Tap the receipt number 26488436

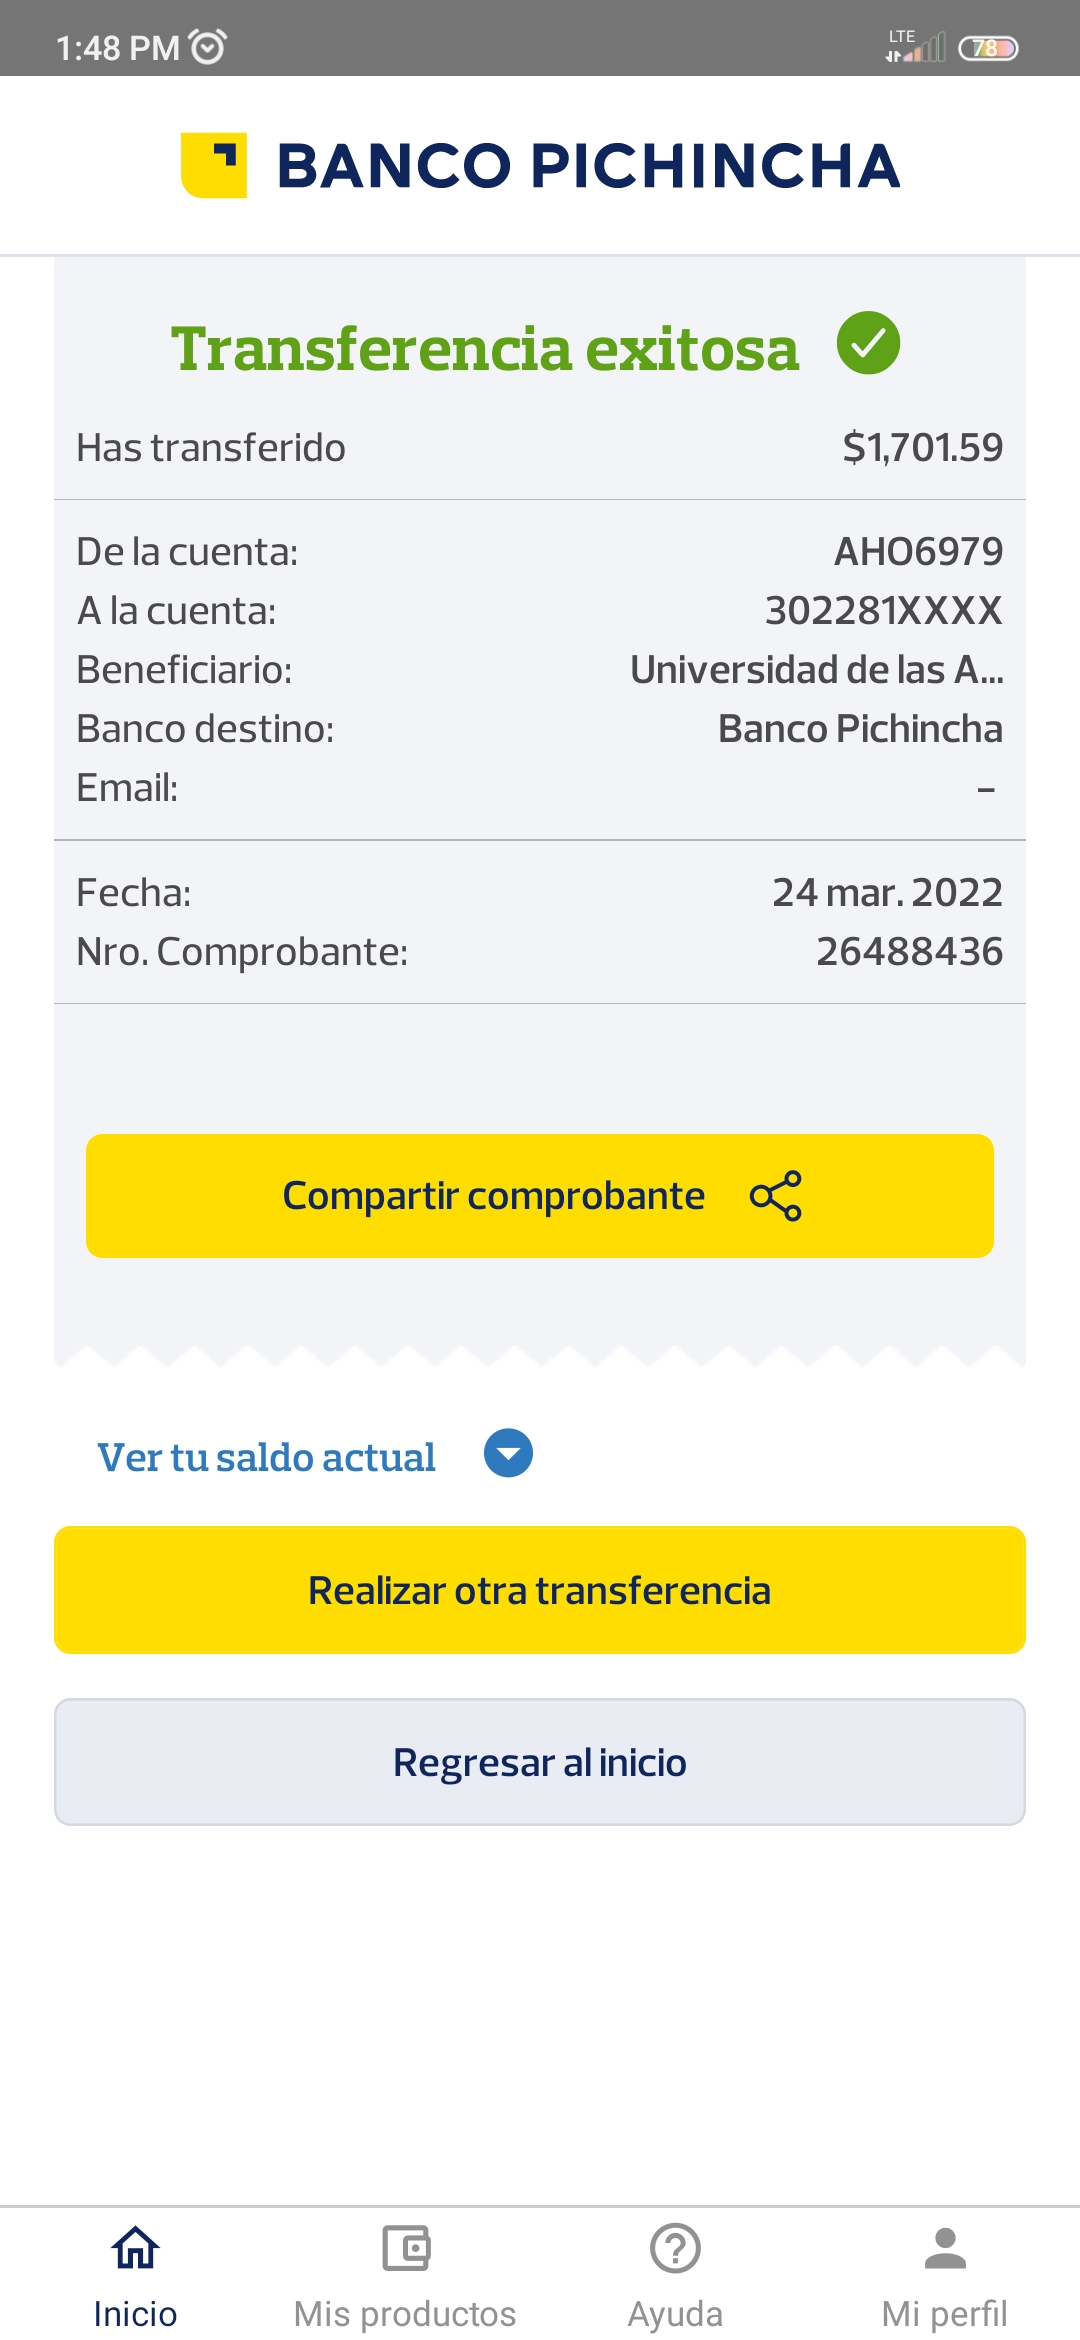coord(909,952)
